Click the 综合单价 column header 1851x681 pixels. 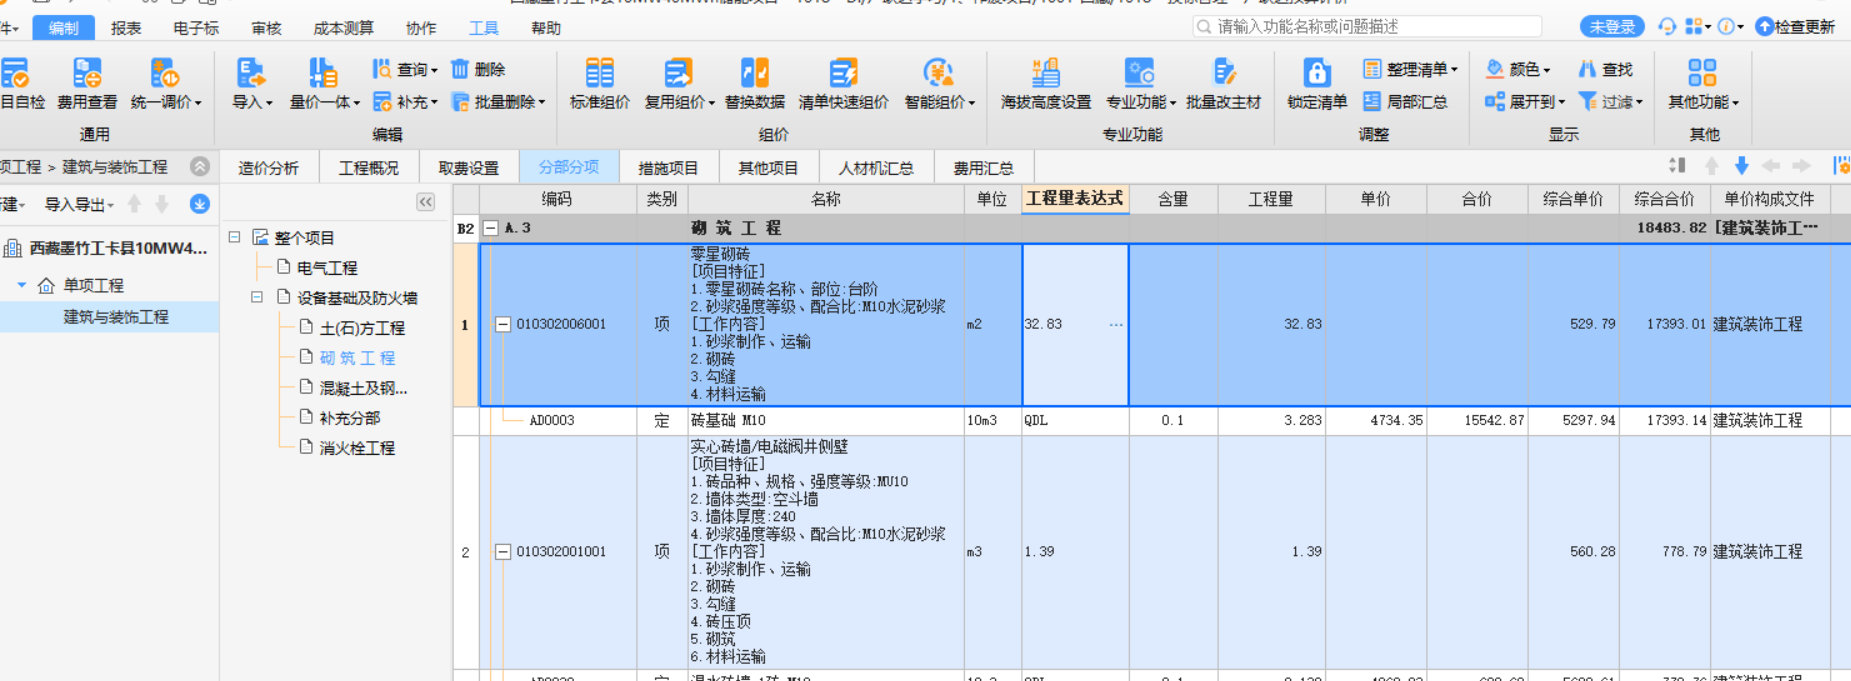(1573, 199)
